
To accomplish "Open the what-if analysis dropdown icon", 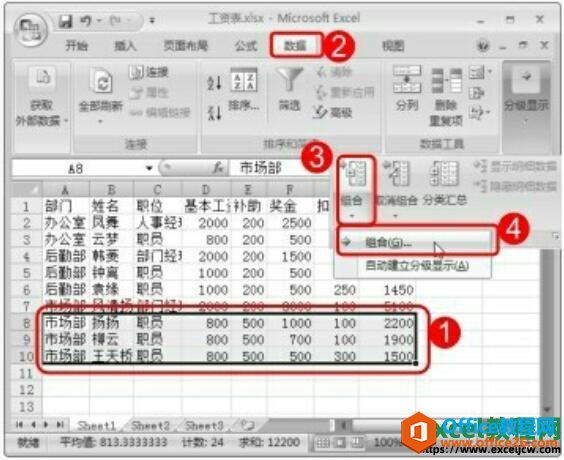I will pos(480,113).
